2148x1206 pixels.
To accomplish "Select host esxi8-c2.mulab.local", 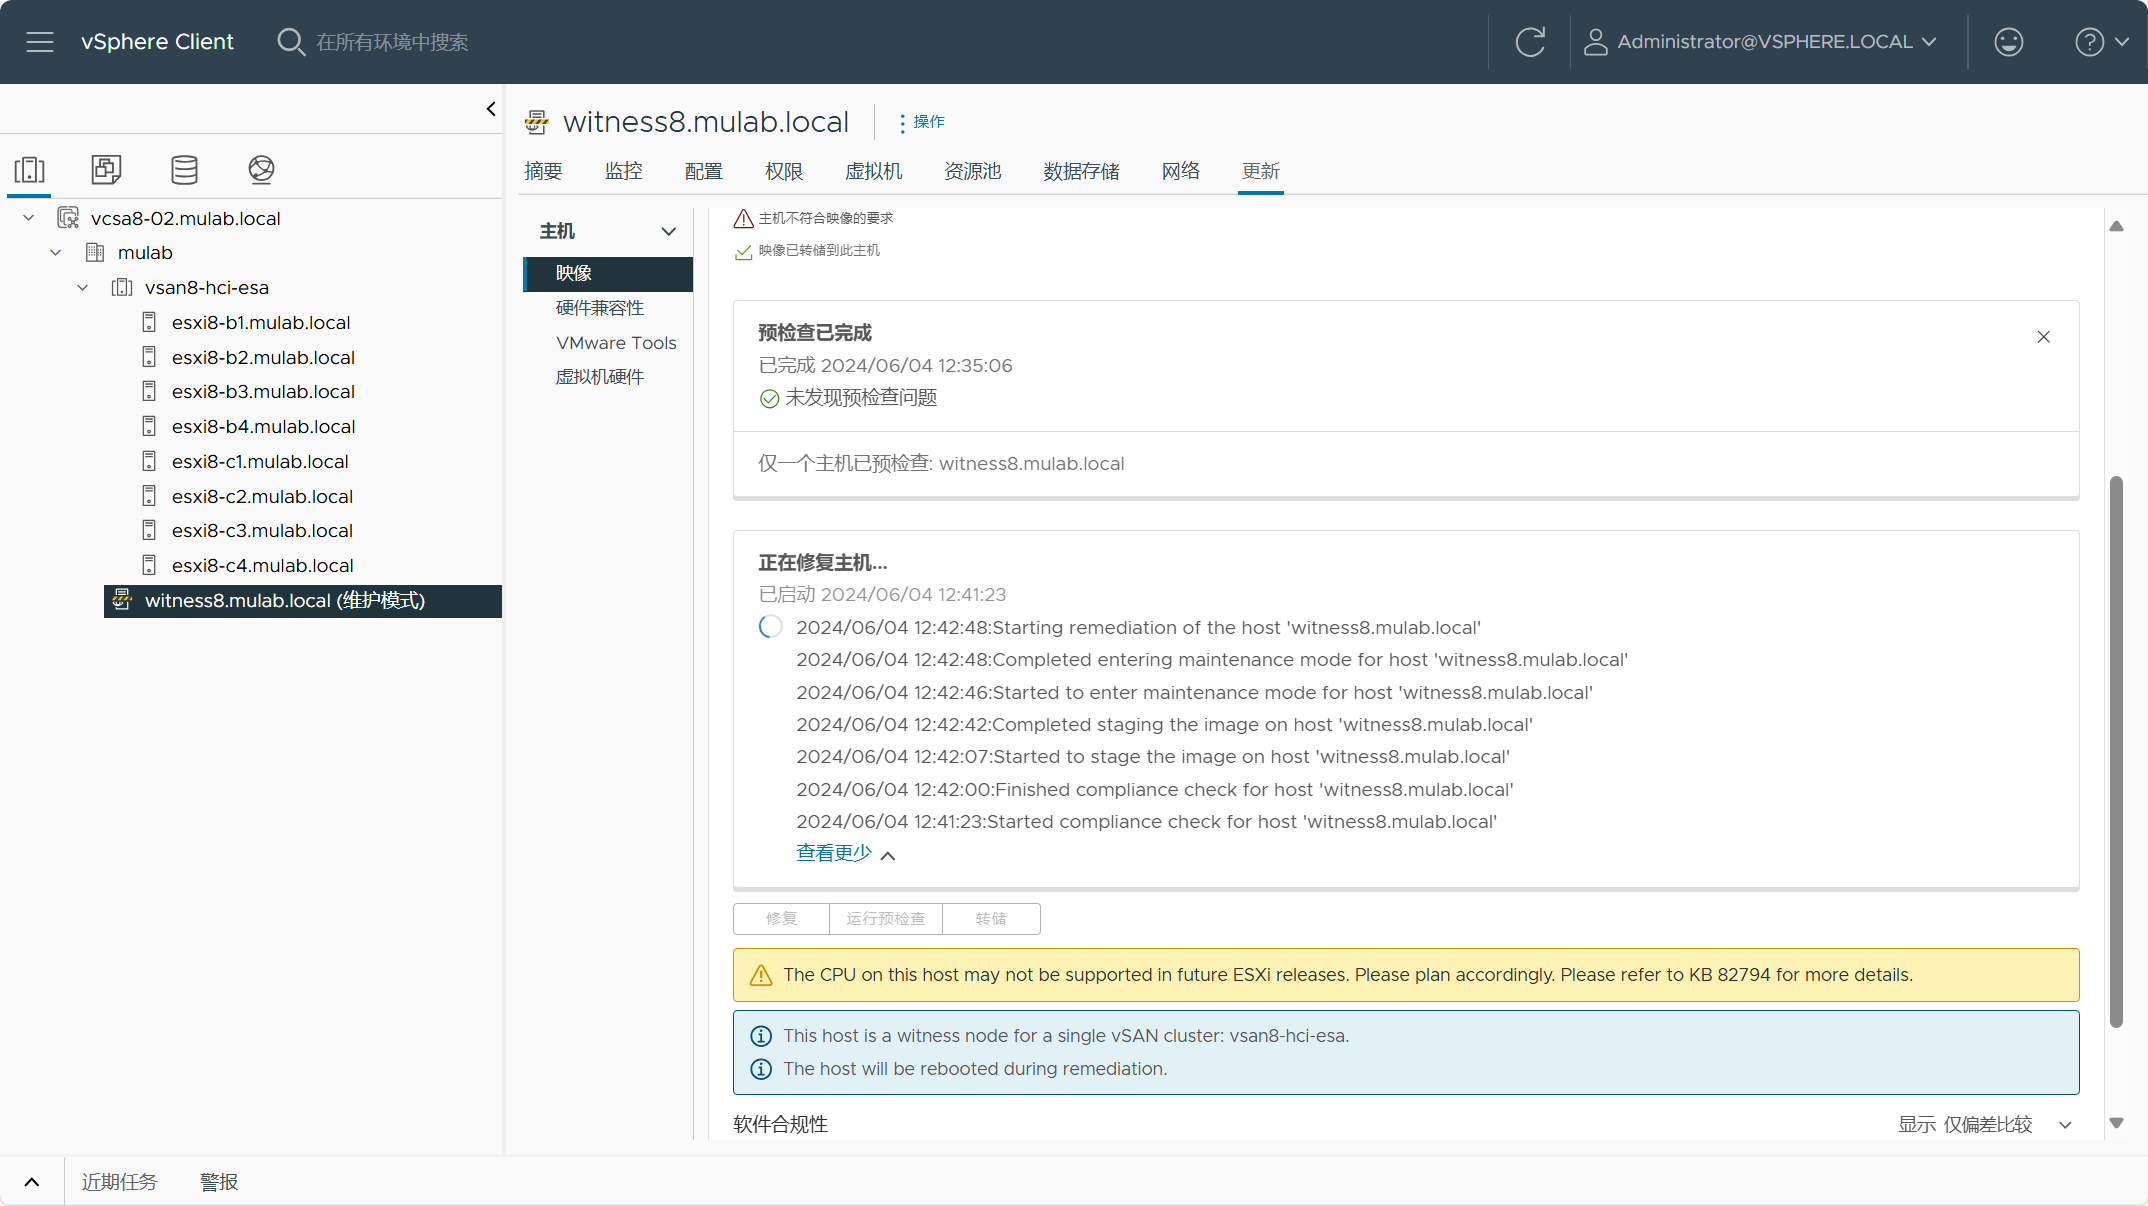I will click(262, 497).
